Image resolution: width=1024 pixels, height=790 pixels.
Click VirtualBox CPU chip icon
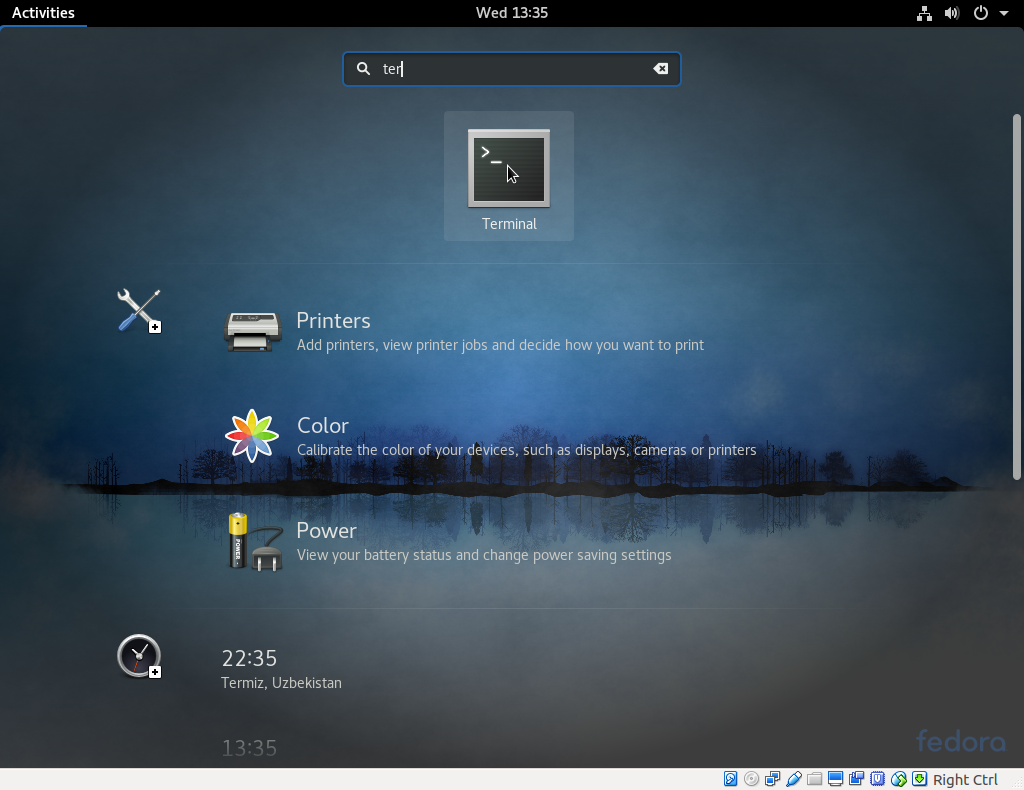click(x=877, y=779)
